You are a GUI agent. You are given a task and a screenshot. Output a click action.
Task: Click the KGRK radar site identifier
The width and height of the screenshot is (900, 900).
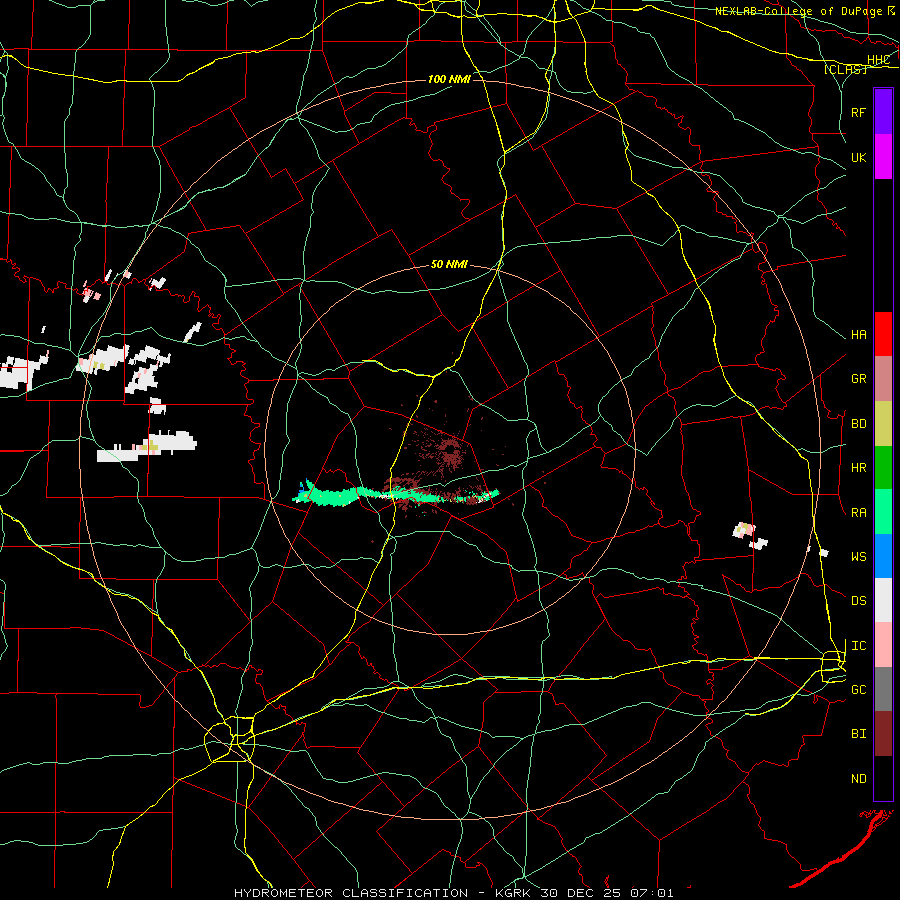[x=513, y=893]
